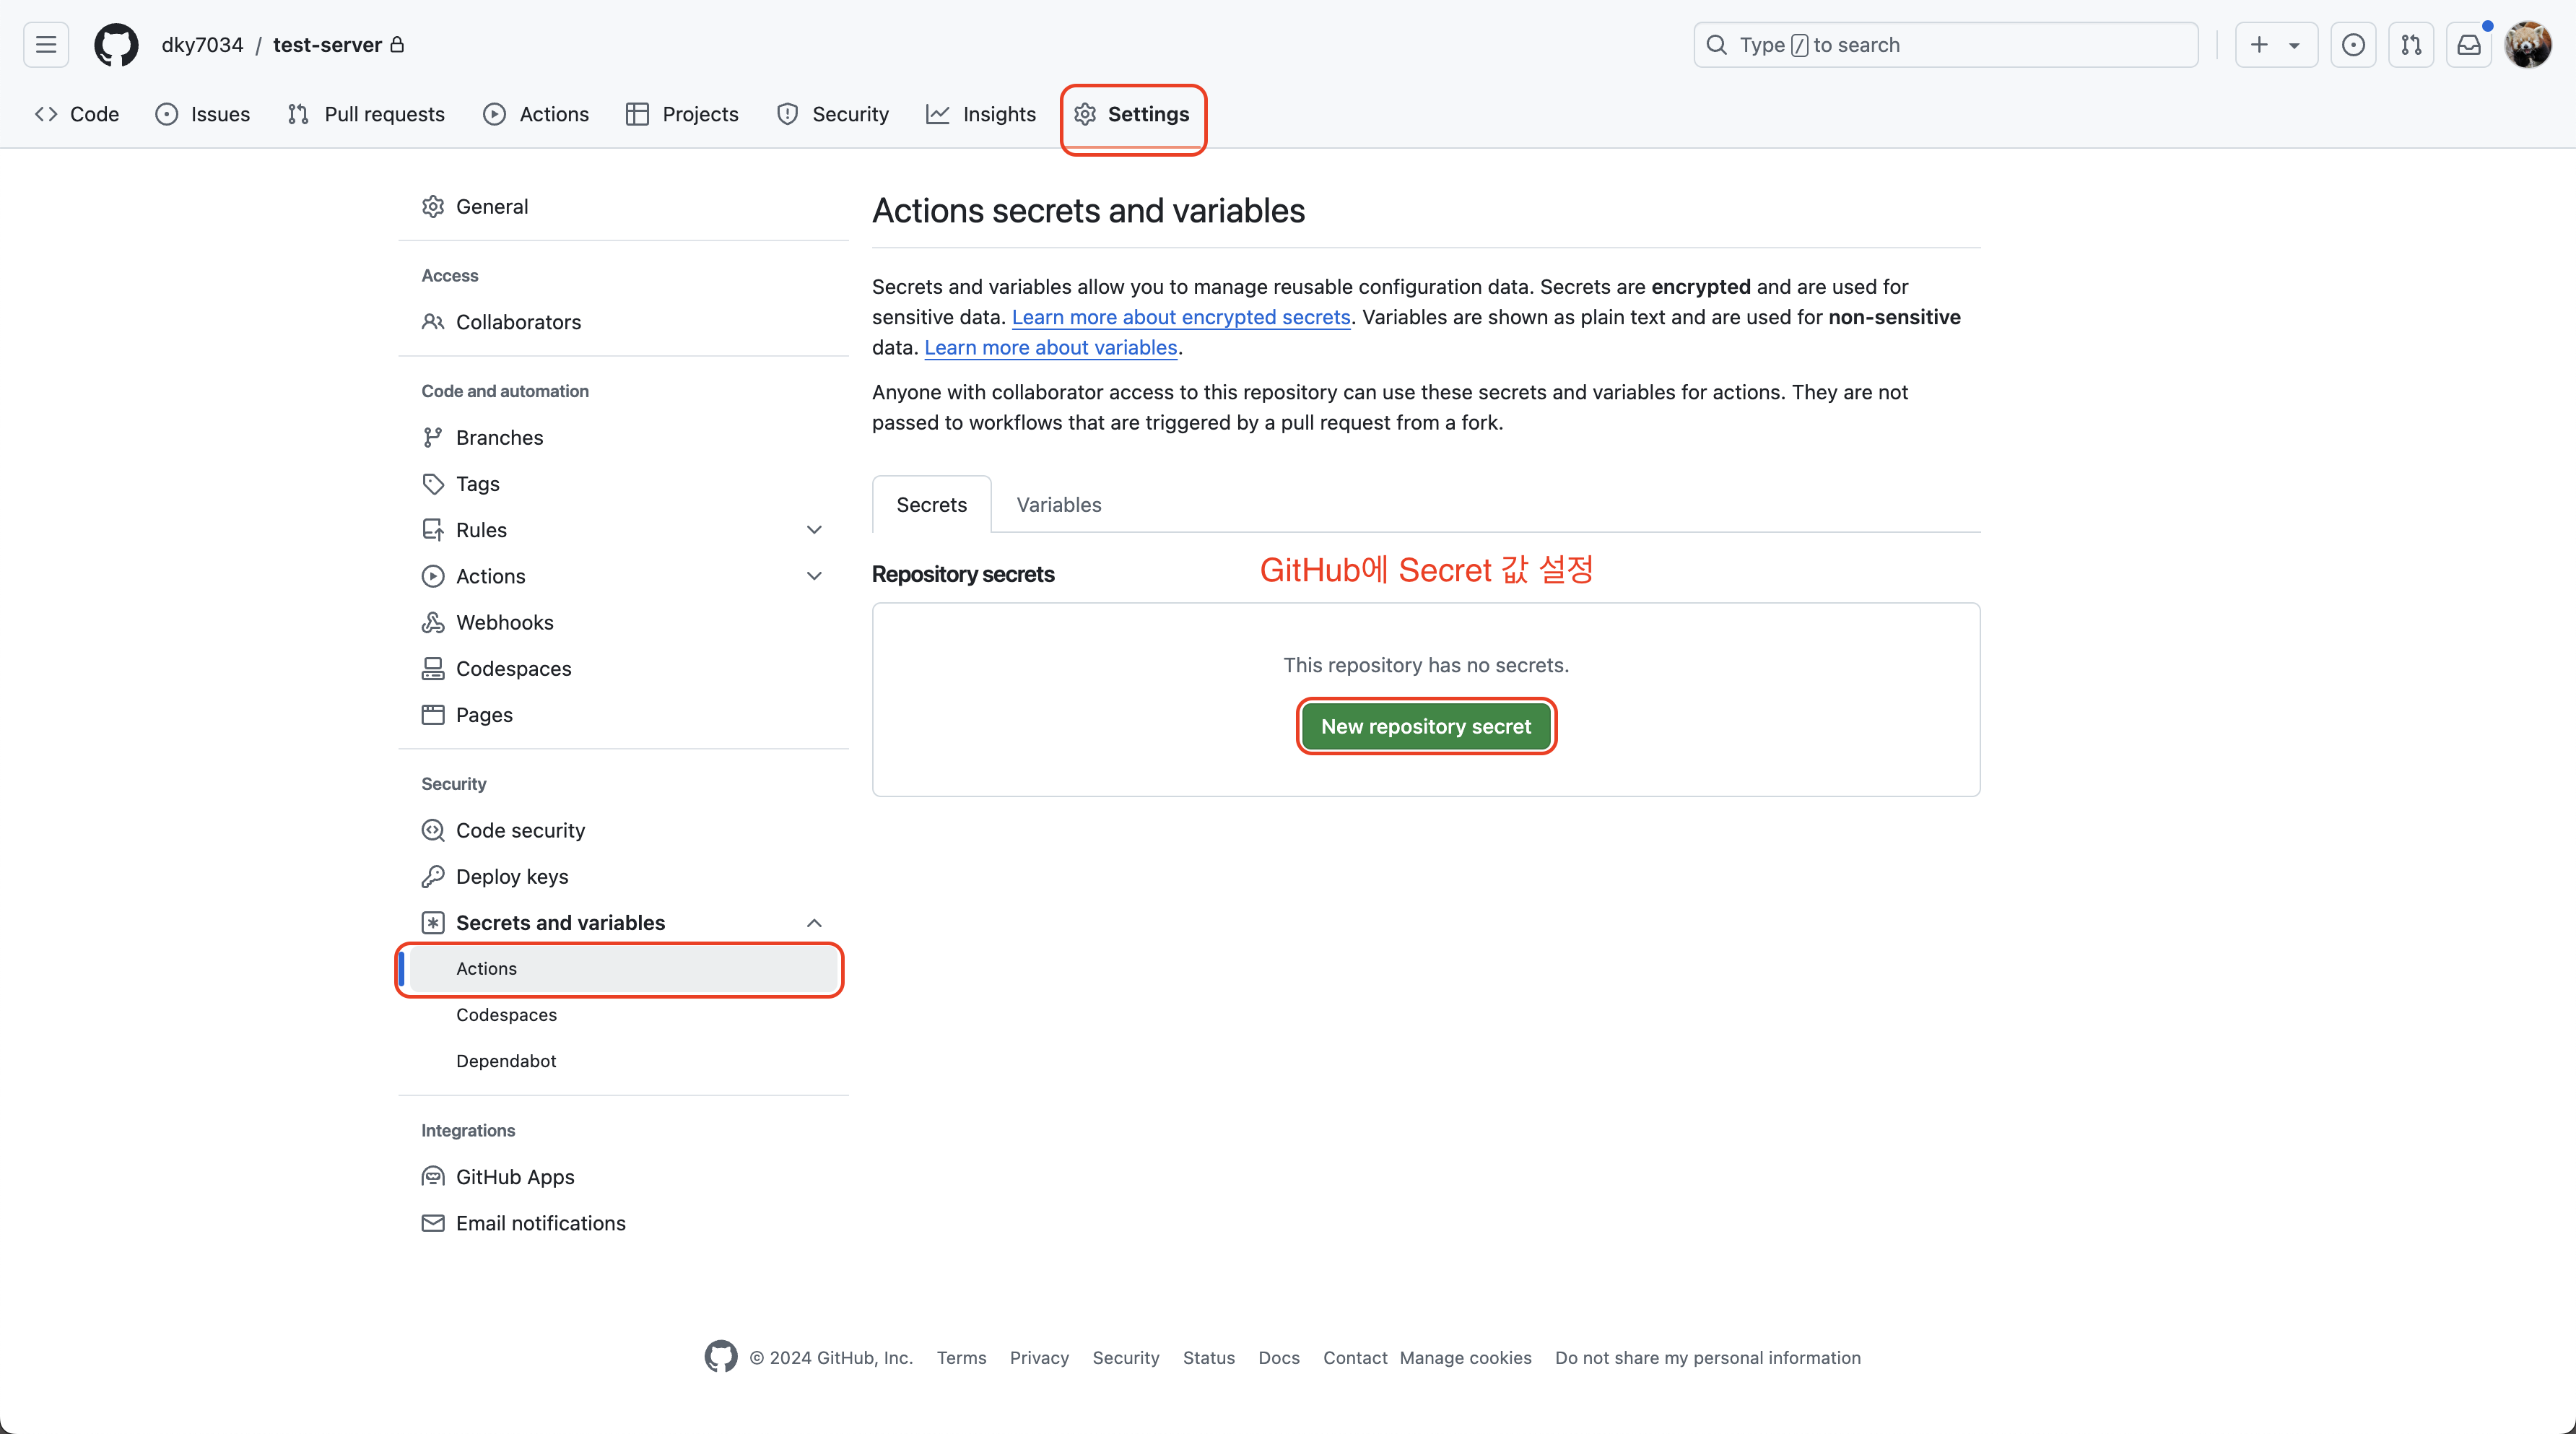Expand the Actions sidebar section chevron
This screenshot has width=2576, height=1434.
814,576
